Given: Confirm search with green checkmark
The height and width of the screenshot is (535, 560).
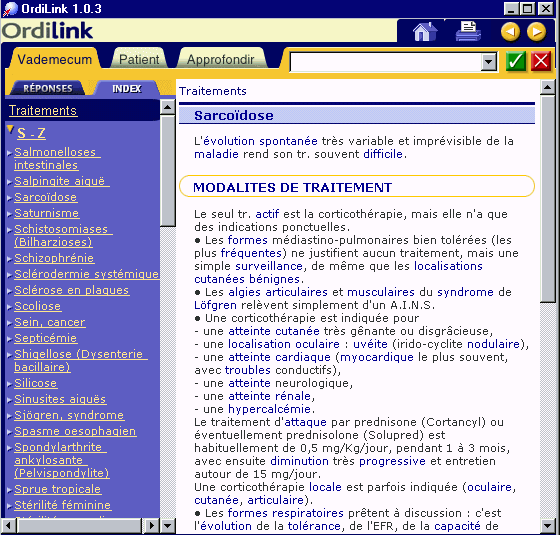Looking at the screenshot, I should pyautogui.click(x=515, y=61).
